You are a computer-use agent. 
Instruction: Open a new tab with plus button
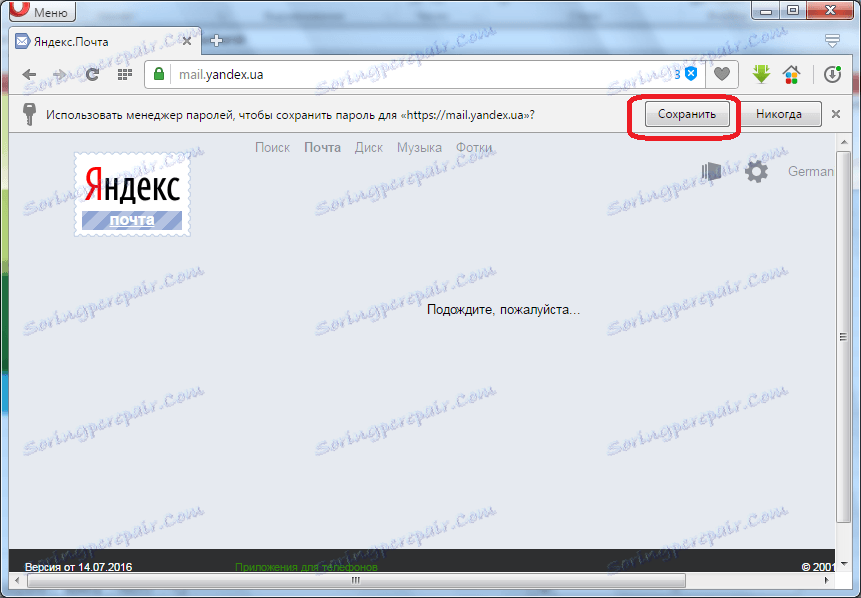tap(216, 41)
